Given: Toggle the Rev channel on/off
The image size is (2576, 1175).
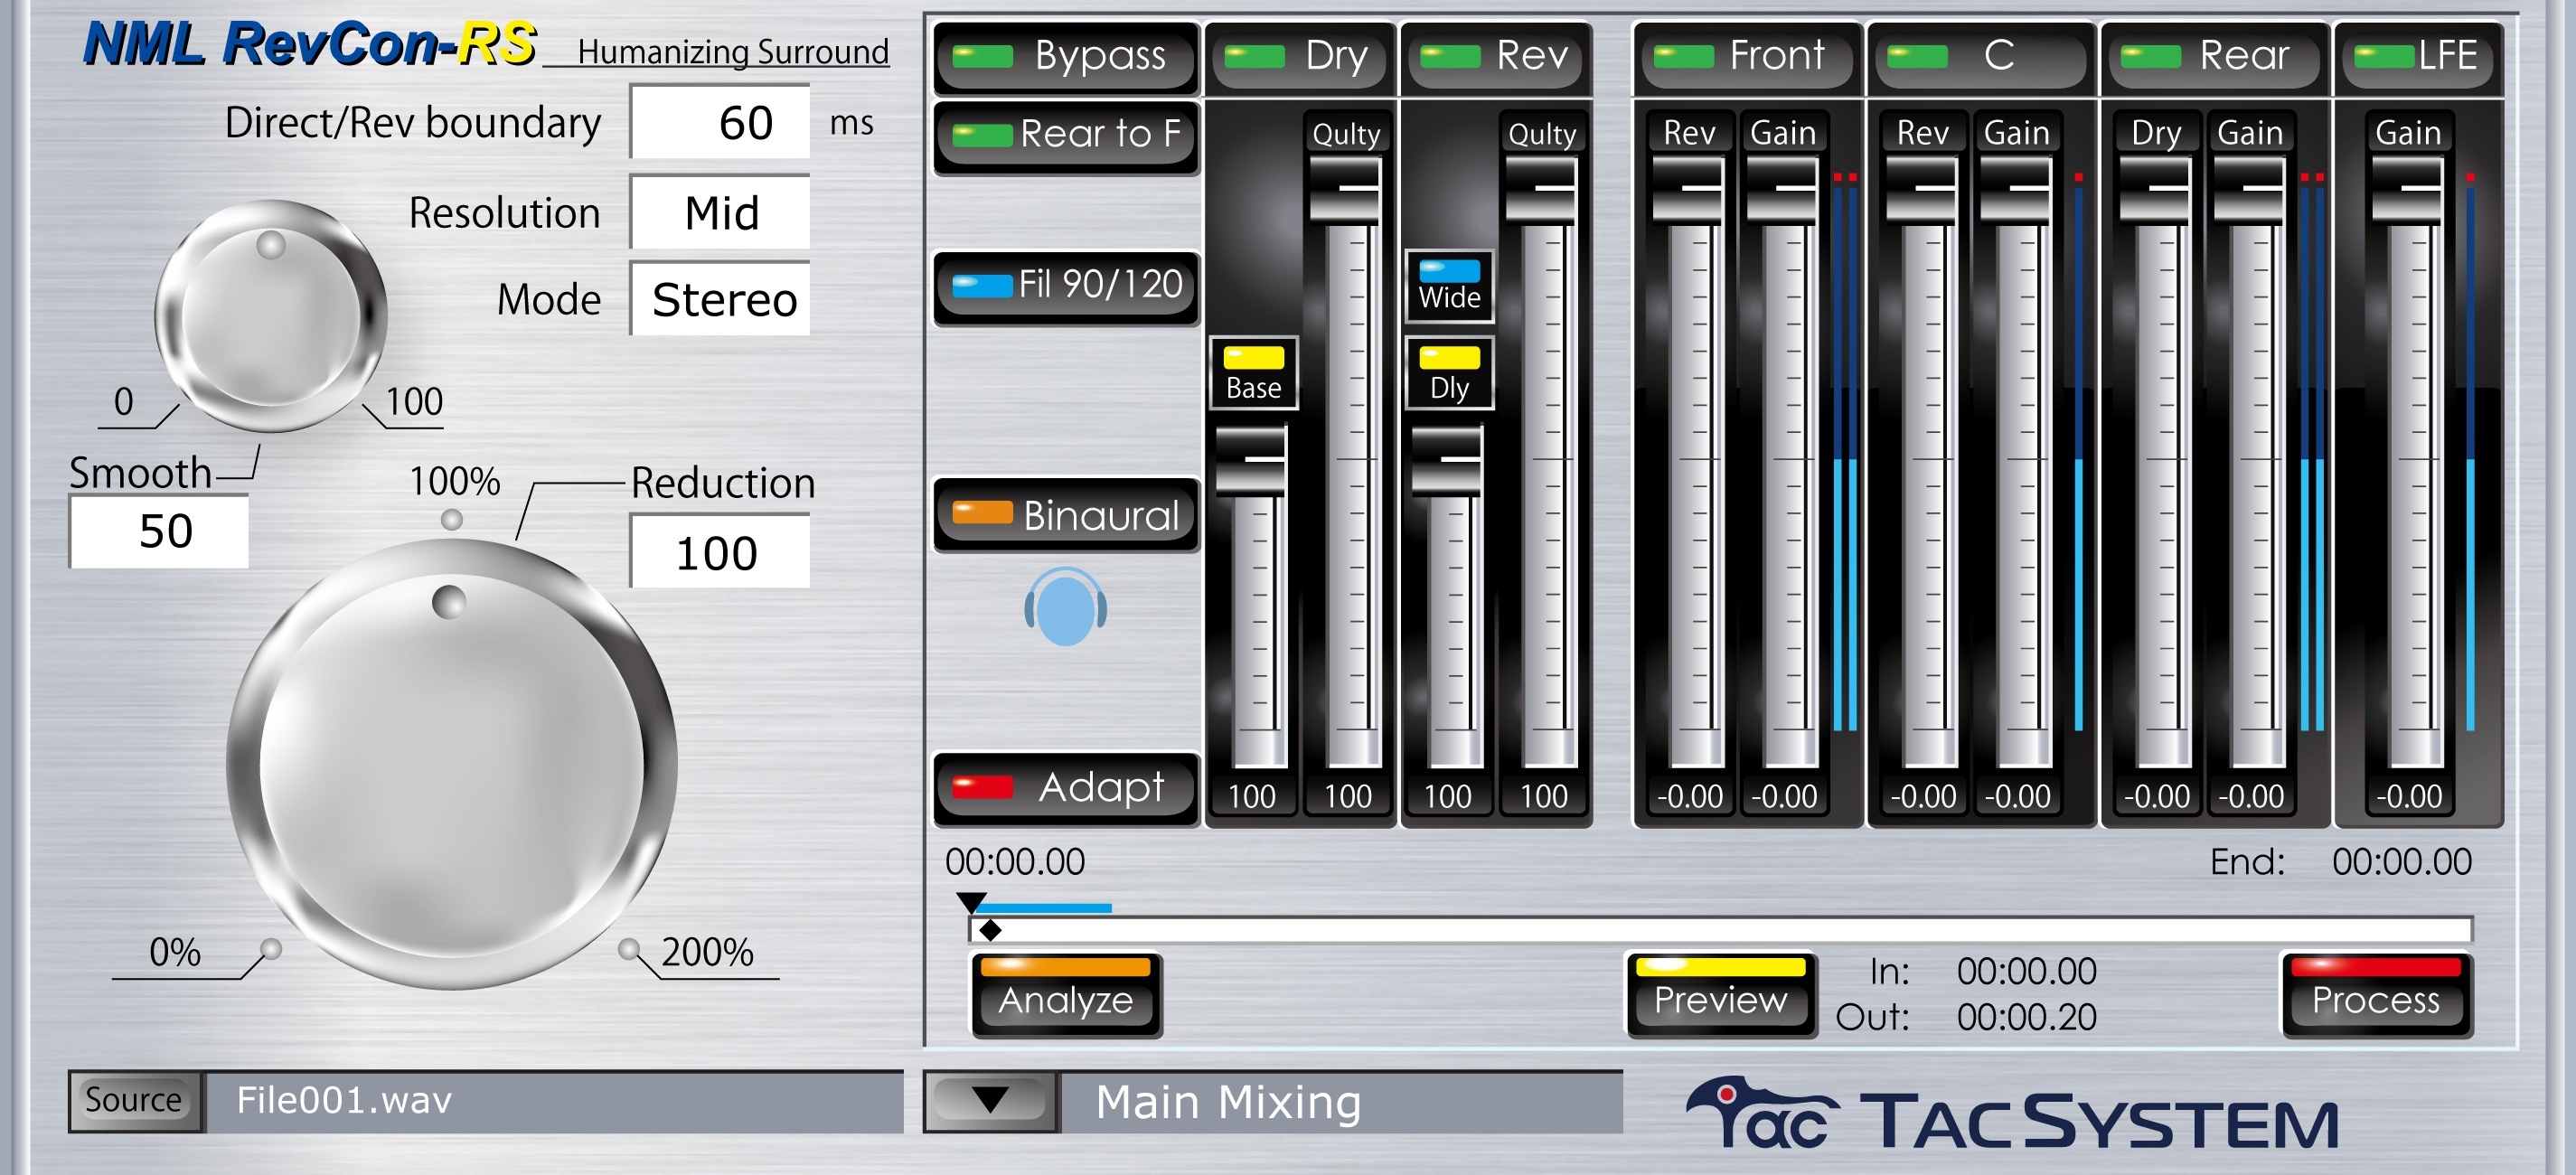Looking at the screenshot, I should [x=1495, y=57].
